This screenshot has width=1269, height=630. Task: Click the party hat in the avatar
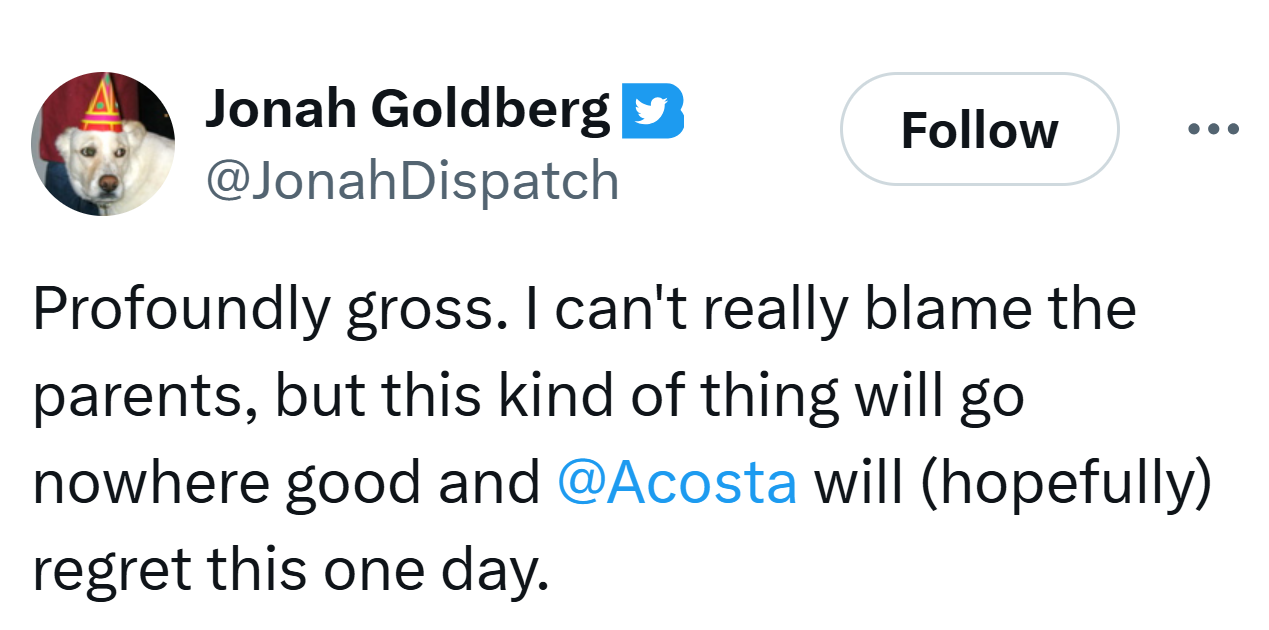102,105
